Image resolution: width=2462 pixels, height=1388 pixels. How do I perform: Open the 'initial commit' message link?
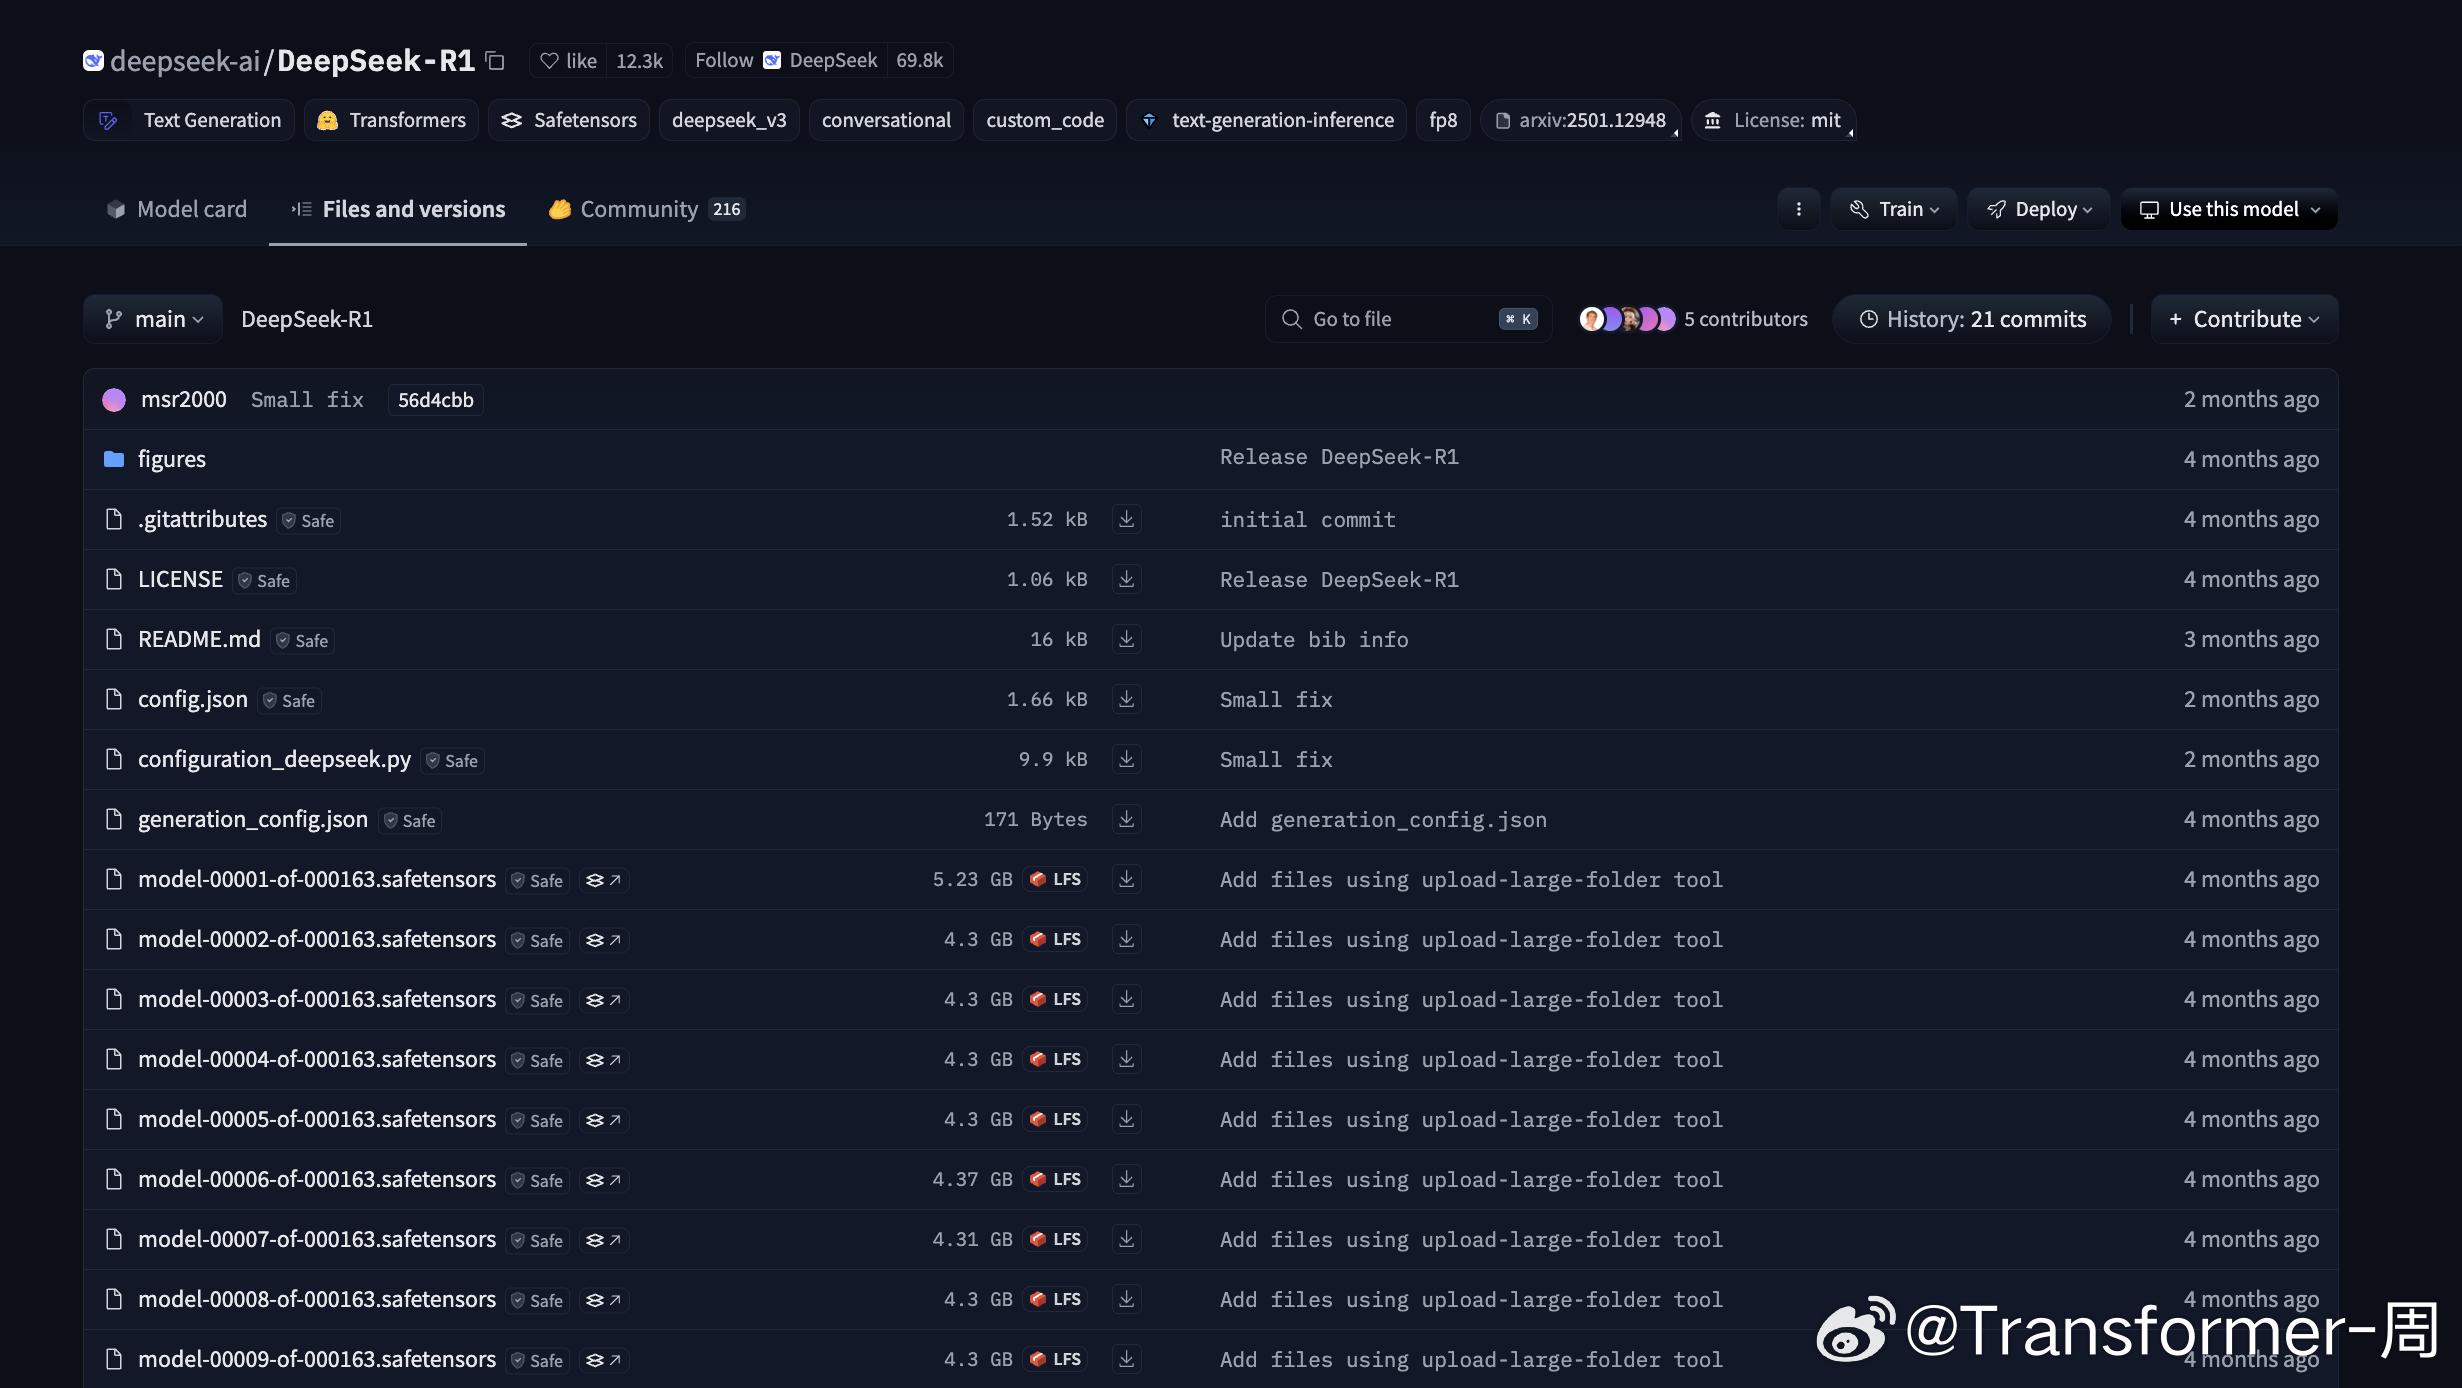pos(1307,520)
